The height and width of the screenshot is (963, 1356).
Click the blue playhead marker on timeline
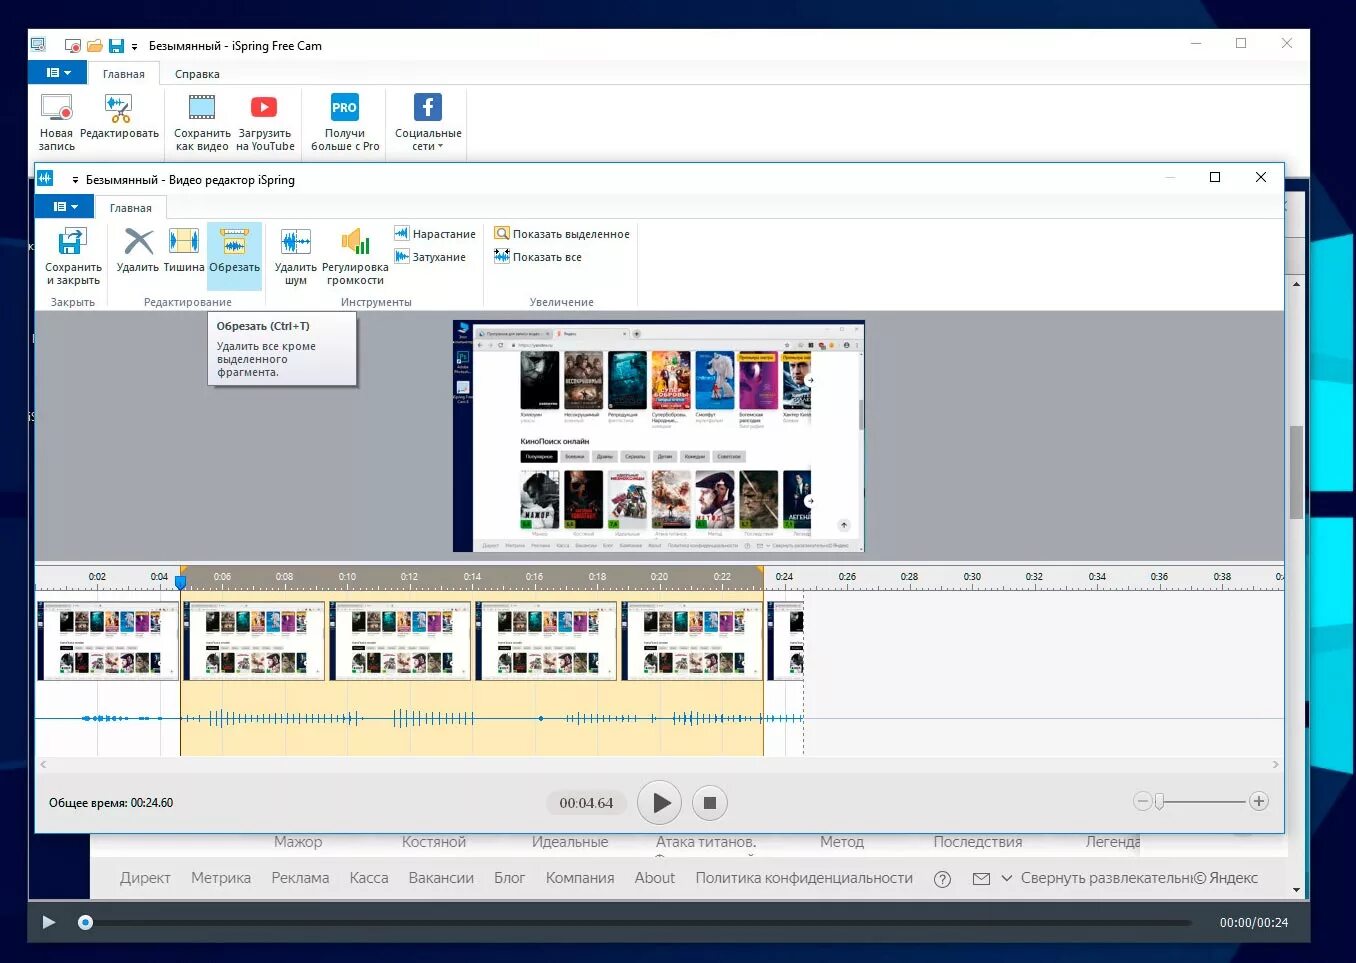[181, 581]
